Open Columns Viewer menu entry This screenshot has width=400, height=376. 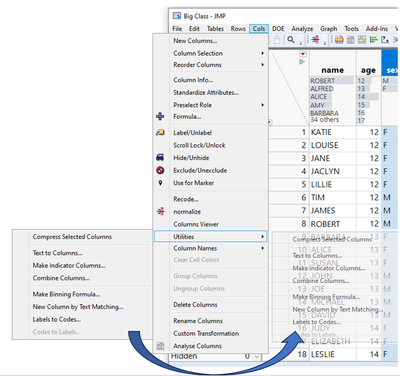(196, 224)
